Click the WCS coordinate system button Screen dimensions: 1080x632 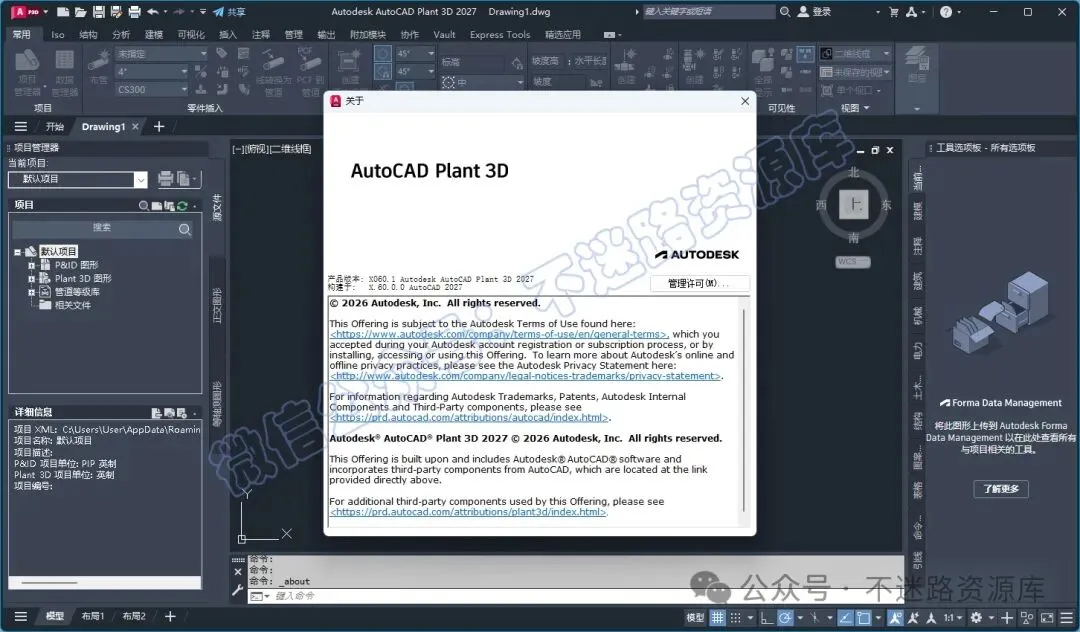(x=853, y=262)
